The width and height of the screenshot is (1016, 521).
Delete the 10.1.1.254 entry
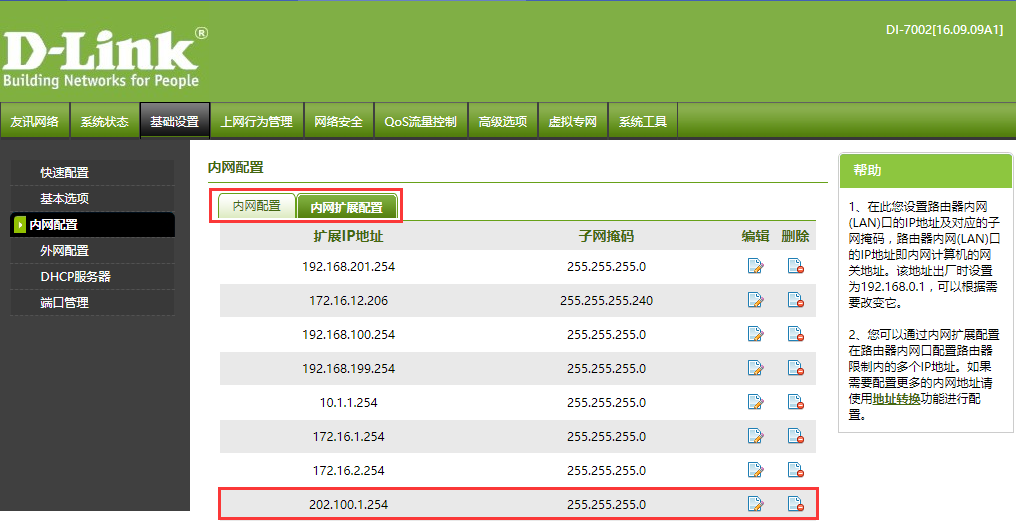coord(796,402)
